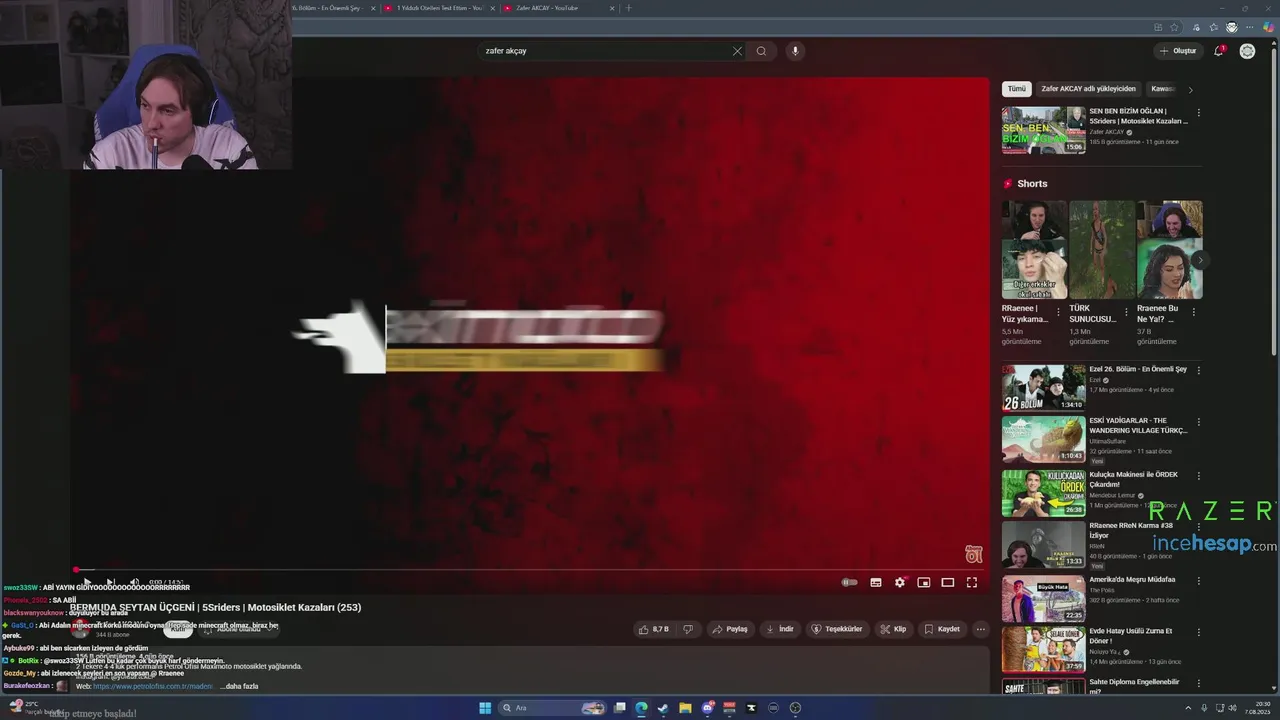Open Ezel 26. Bölüm video title
1280x720 pixels.
coord(1138,369)
